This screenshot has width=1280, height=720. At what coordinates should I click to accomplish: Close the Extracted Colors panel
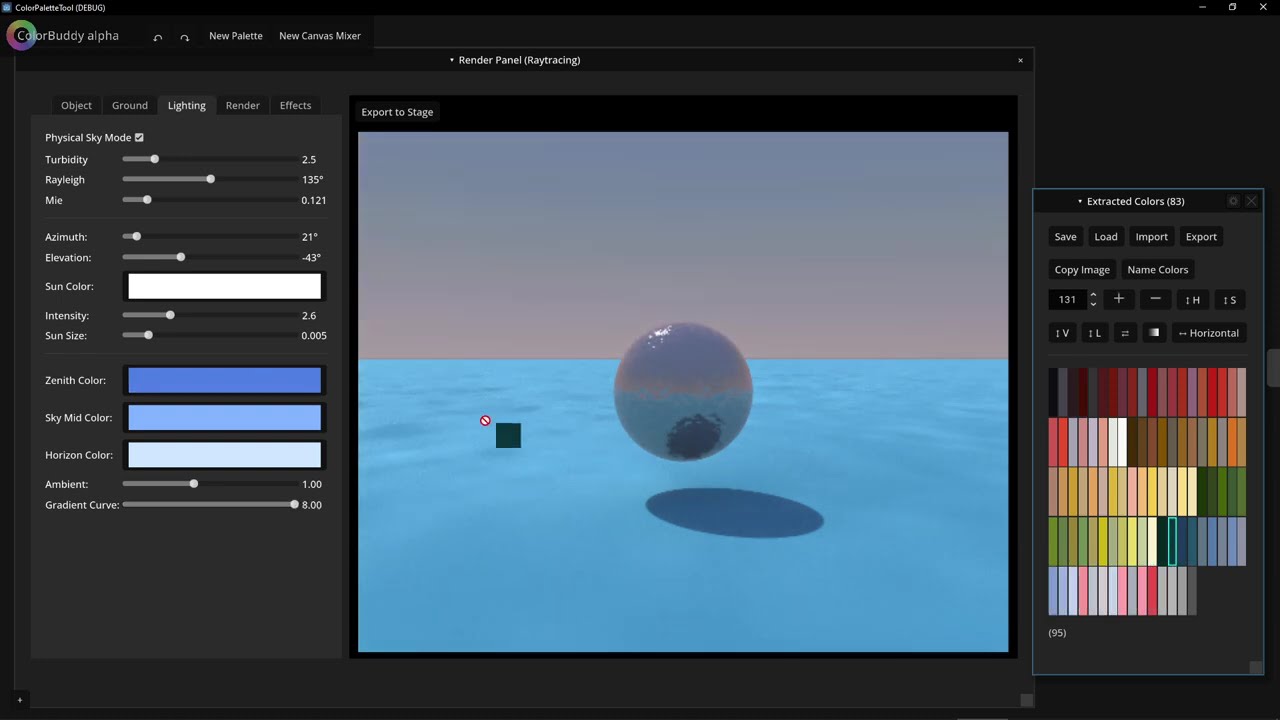coord(1251,201)
